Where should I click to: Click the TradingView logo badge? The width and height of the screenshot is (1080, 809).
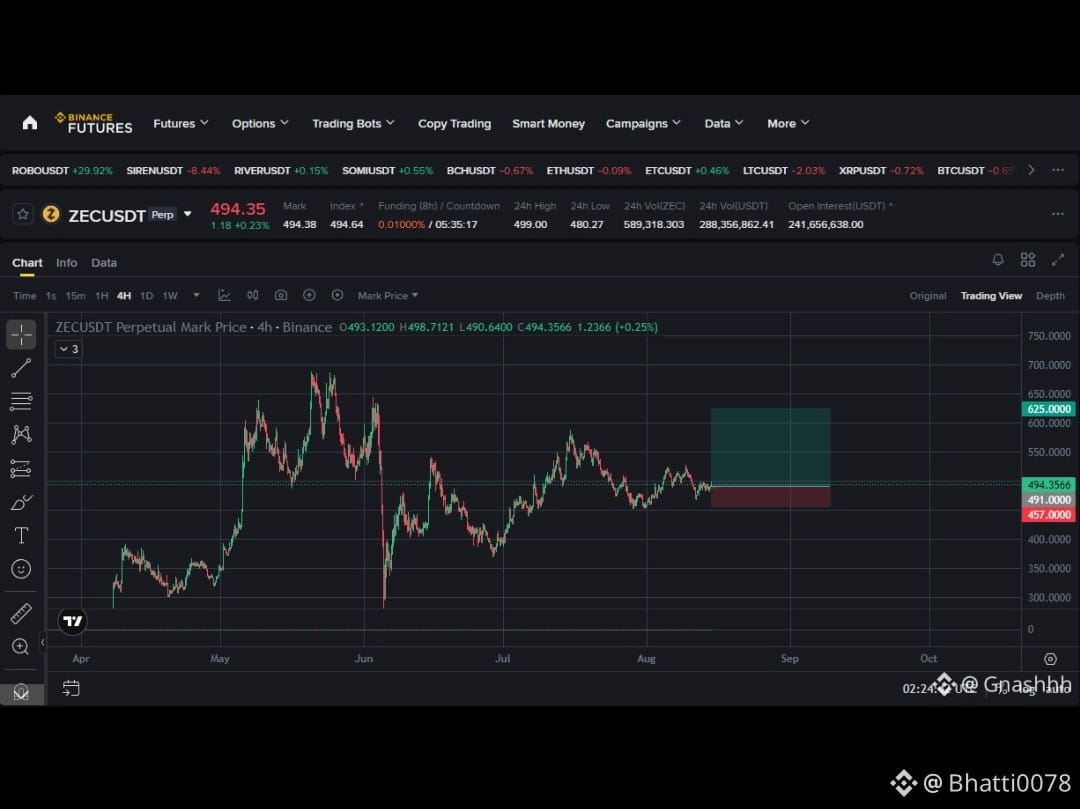coord(72,621)
